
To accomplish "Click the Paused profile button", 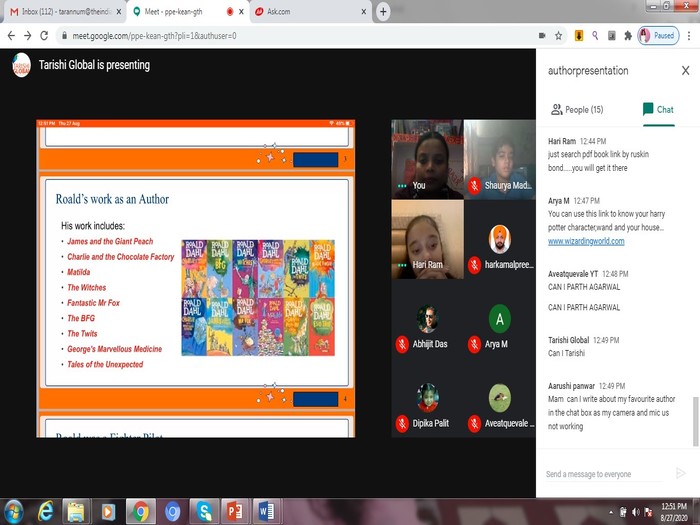I will [x=658, y=36].
